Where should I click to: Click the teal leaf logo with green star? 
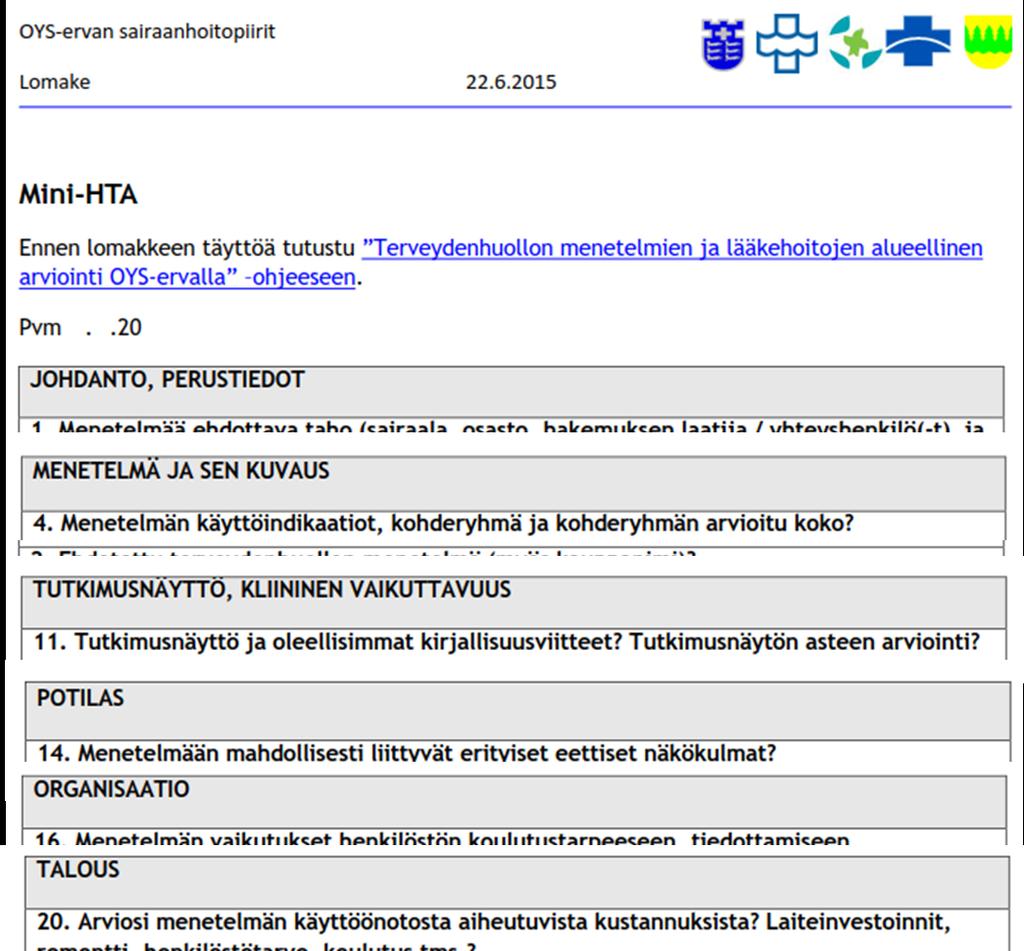tap(855, 42)
